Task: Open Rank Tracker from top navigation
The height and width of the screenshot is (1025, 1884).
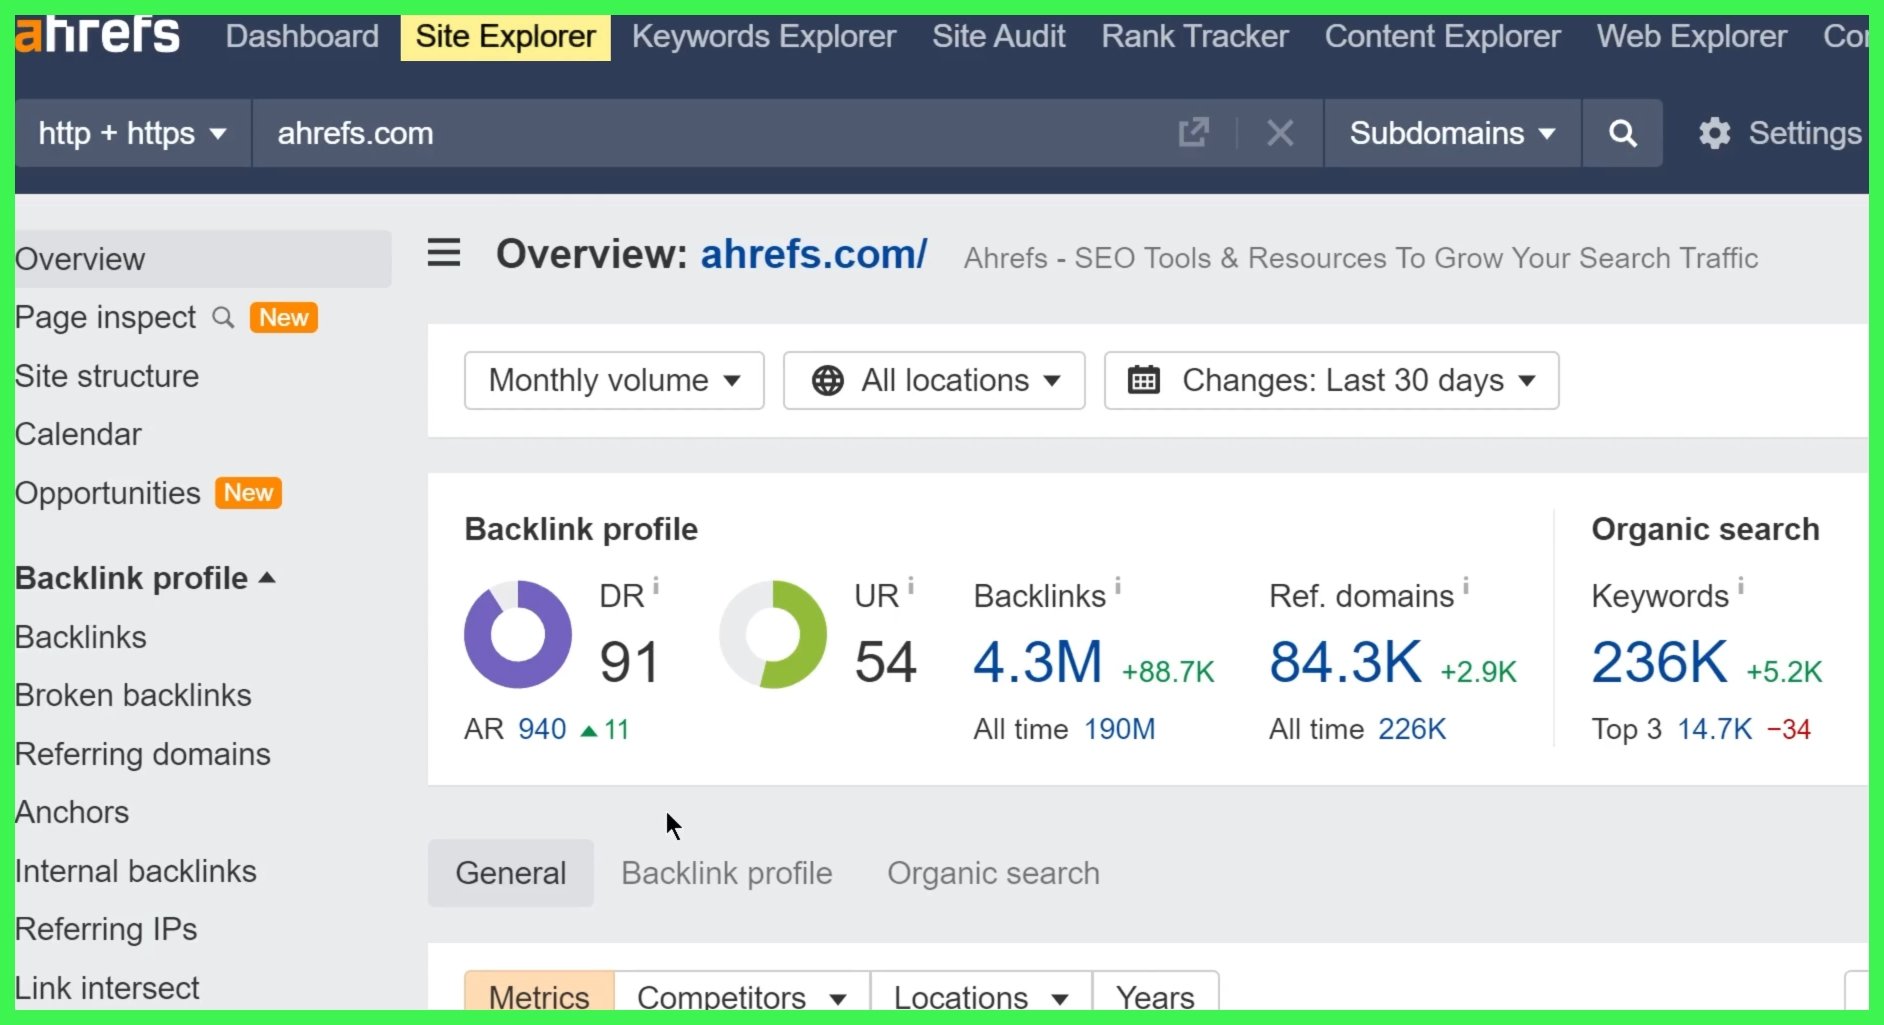Action: tap(1194, 36)
